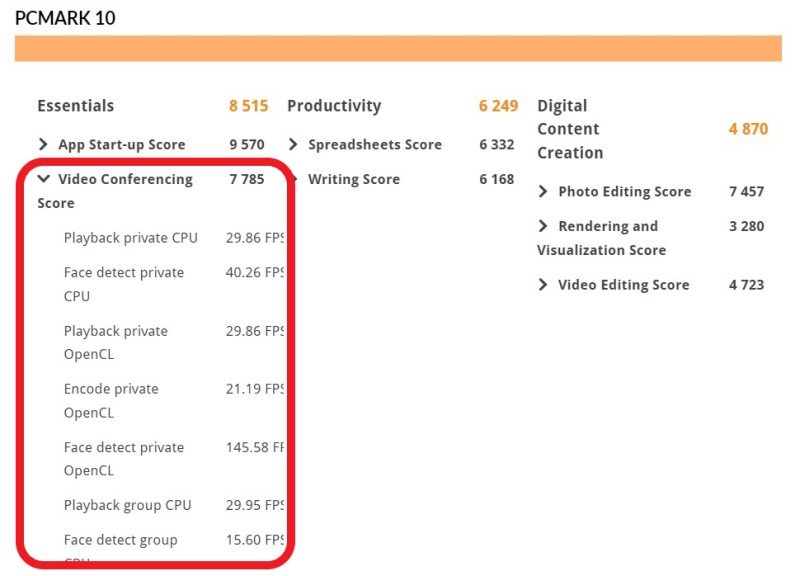Viewport: 800px width, 576px height.
Task: Select the Playback group CPU row
Action: [x=173, y=505]
